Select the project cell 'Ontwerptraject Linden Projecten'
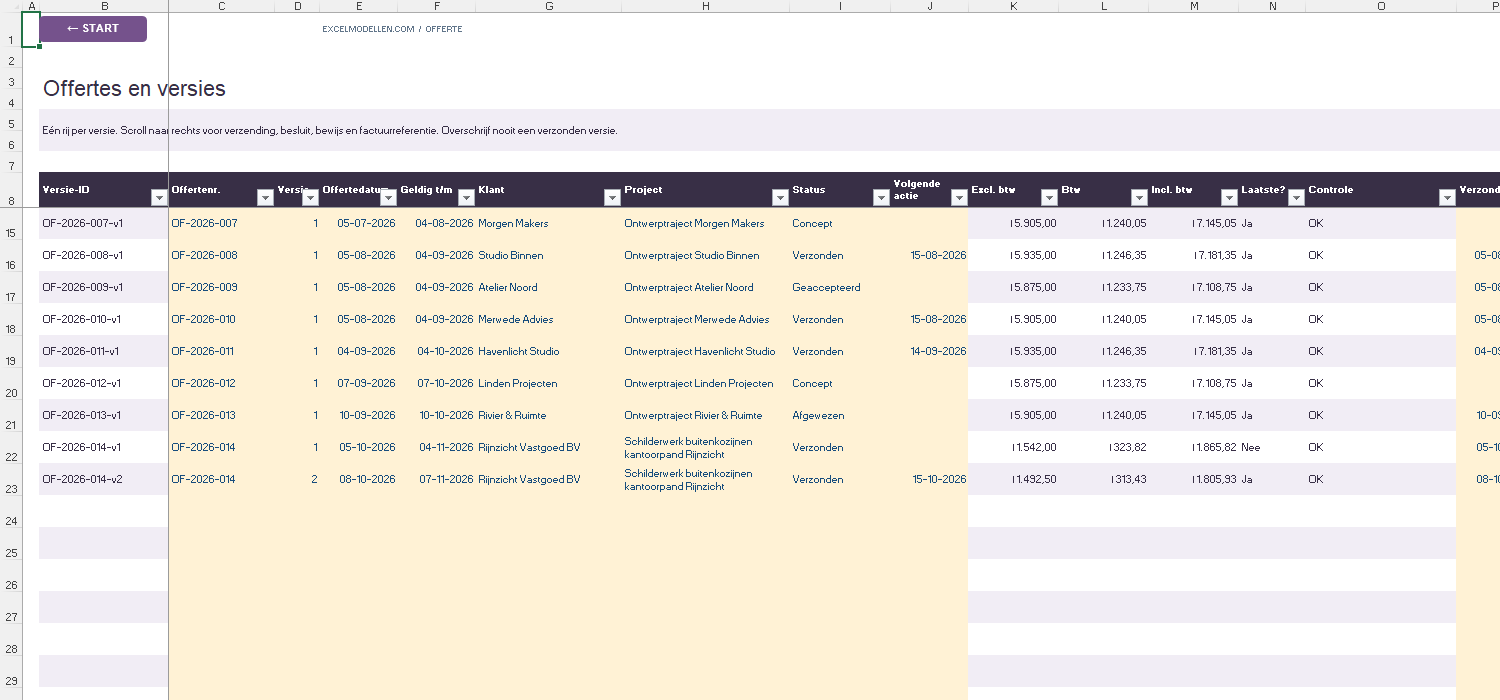 [x=706, y=383]
